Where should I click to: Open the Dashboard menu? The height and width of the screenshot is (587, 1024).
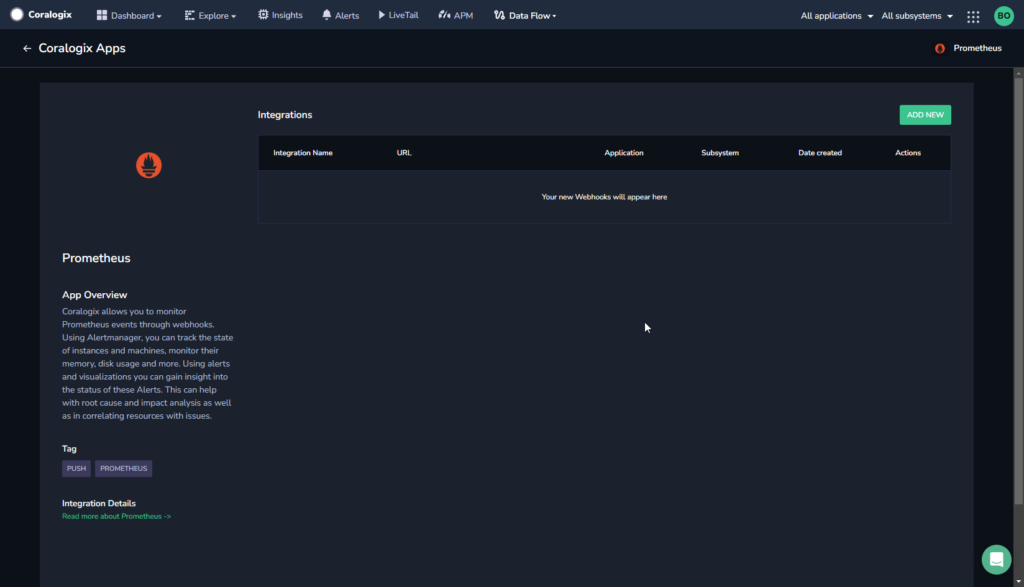(x=129, y=16)
